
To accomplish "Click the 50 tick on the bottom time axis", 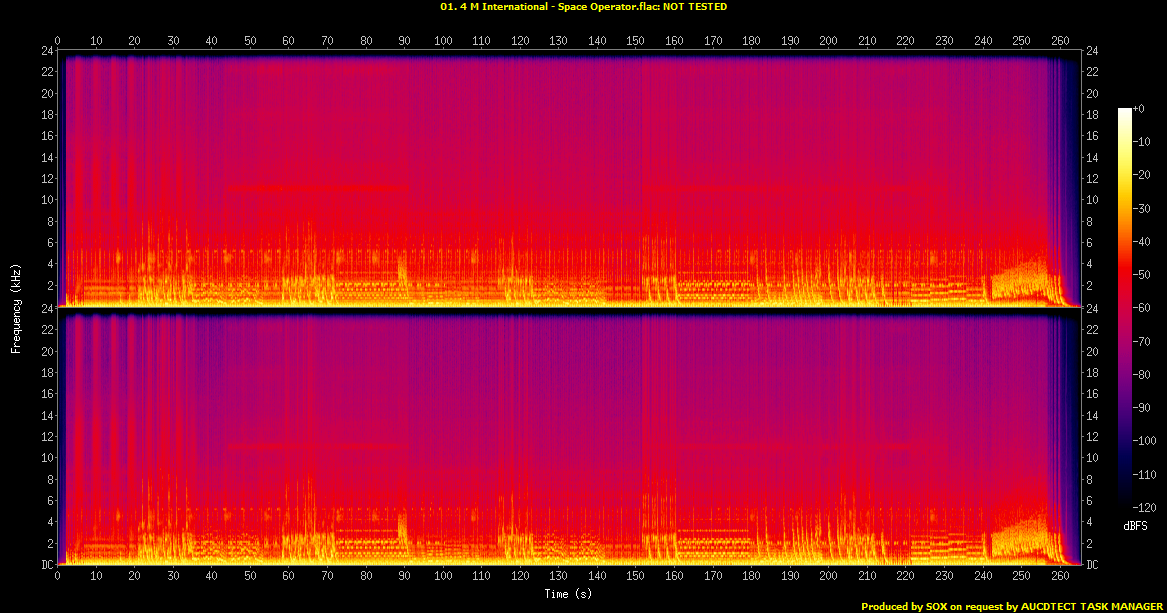I will click(250, 576).
